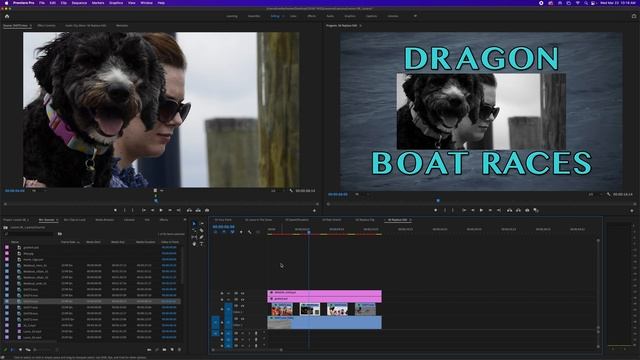The image size is (640, 360).
Task: Select the Ripple Edit tool
Action: (194, 230)
